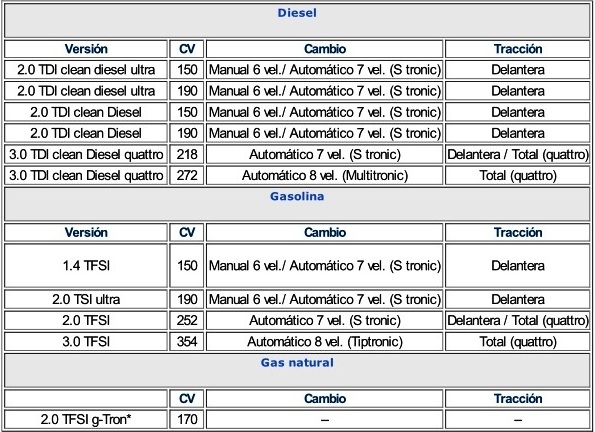Select the Versión header in the Diesel section

pos(86,49)
